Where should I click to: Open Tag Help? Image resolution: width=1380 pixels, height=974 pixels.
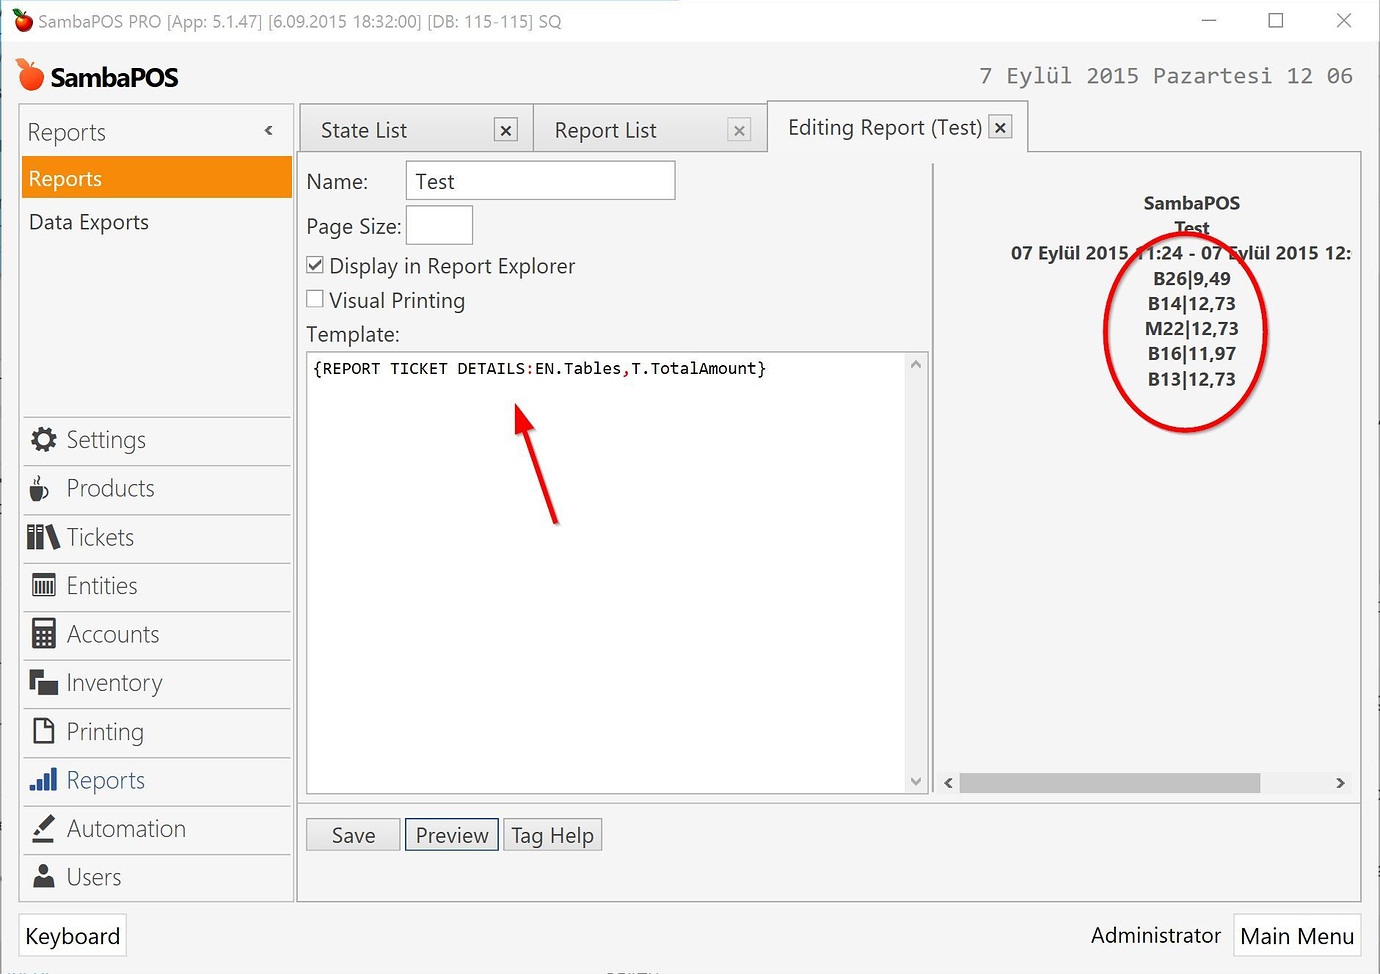(x=552, y=834)
